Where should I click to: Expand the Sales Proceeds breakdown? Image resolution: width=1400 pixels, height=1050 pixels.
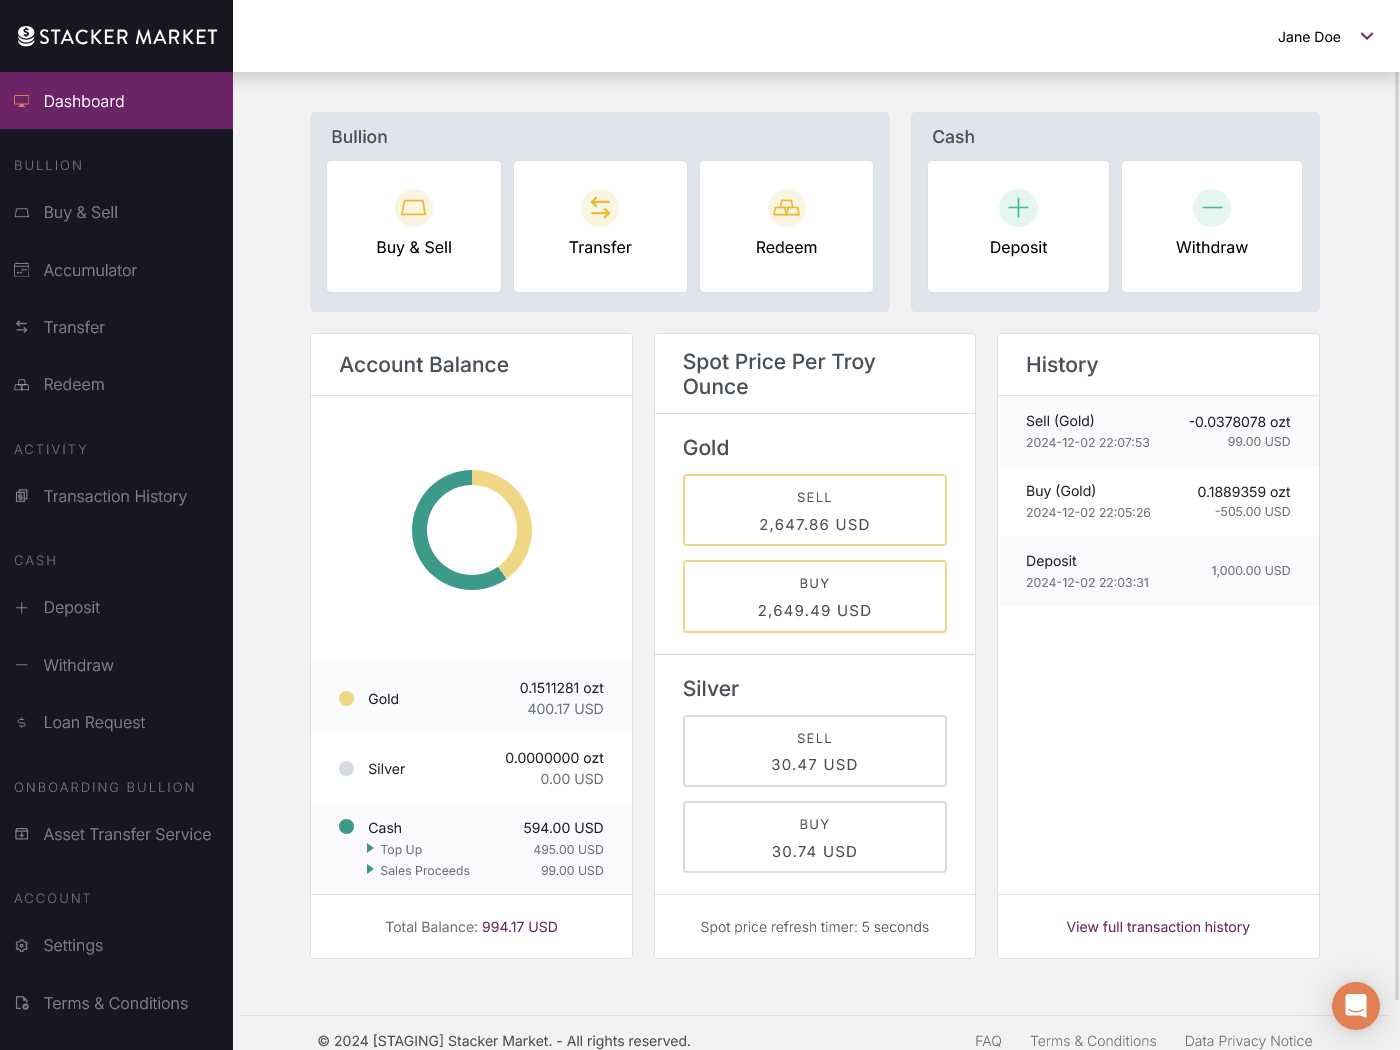[371, 870]
